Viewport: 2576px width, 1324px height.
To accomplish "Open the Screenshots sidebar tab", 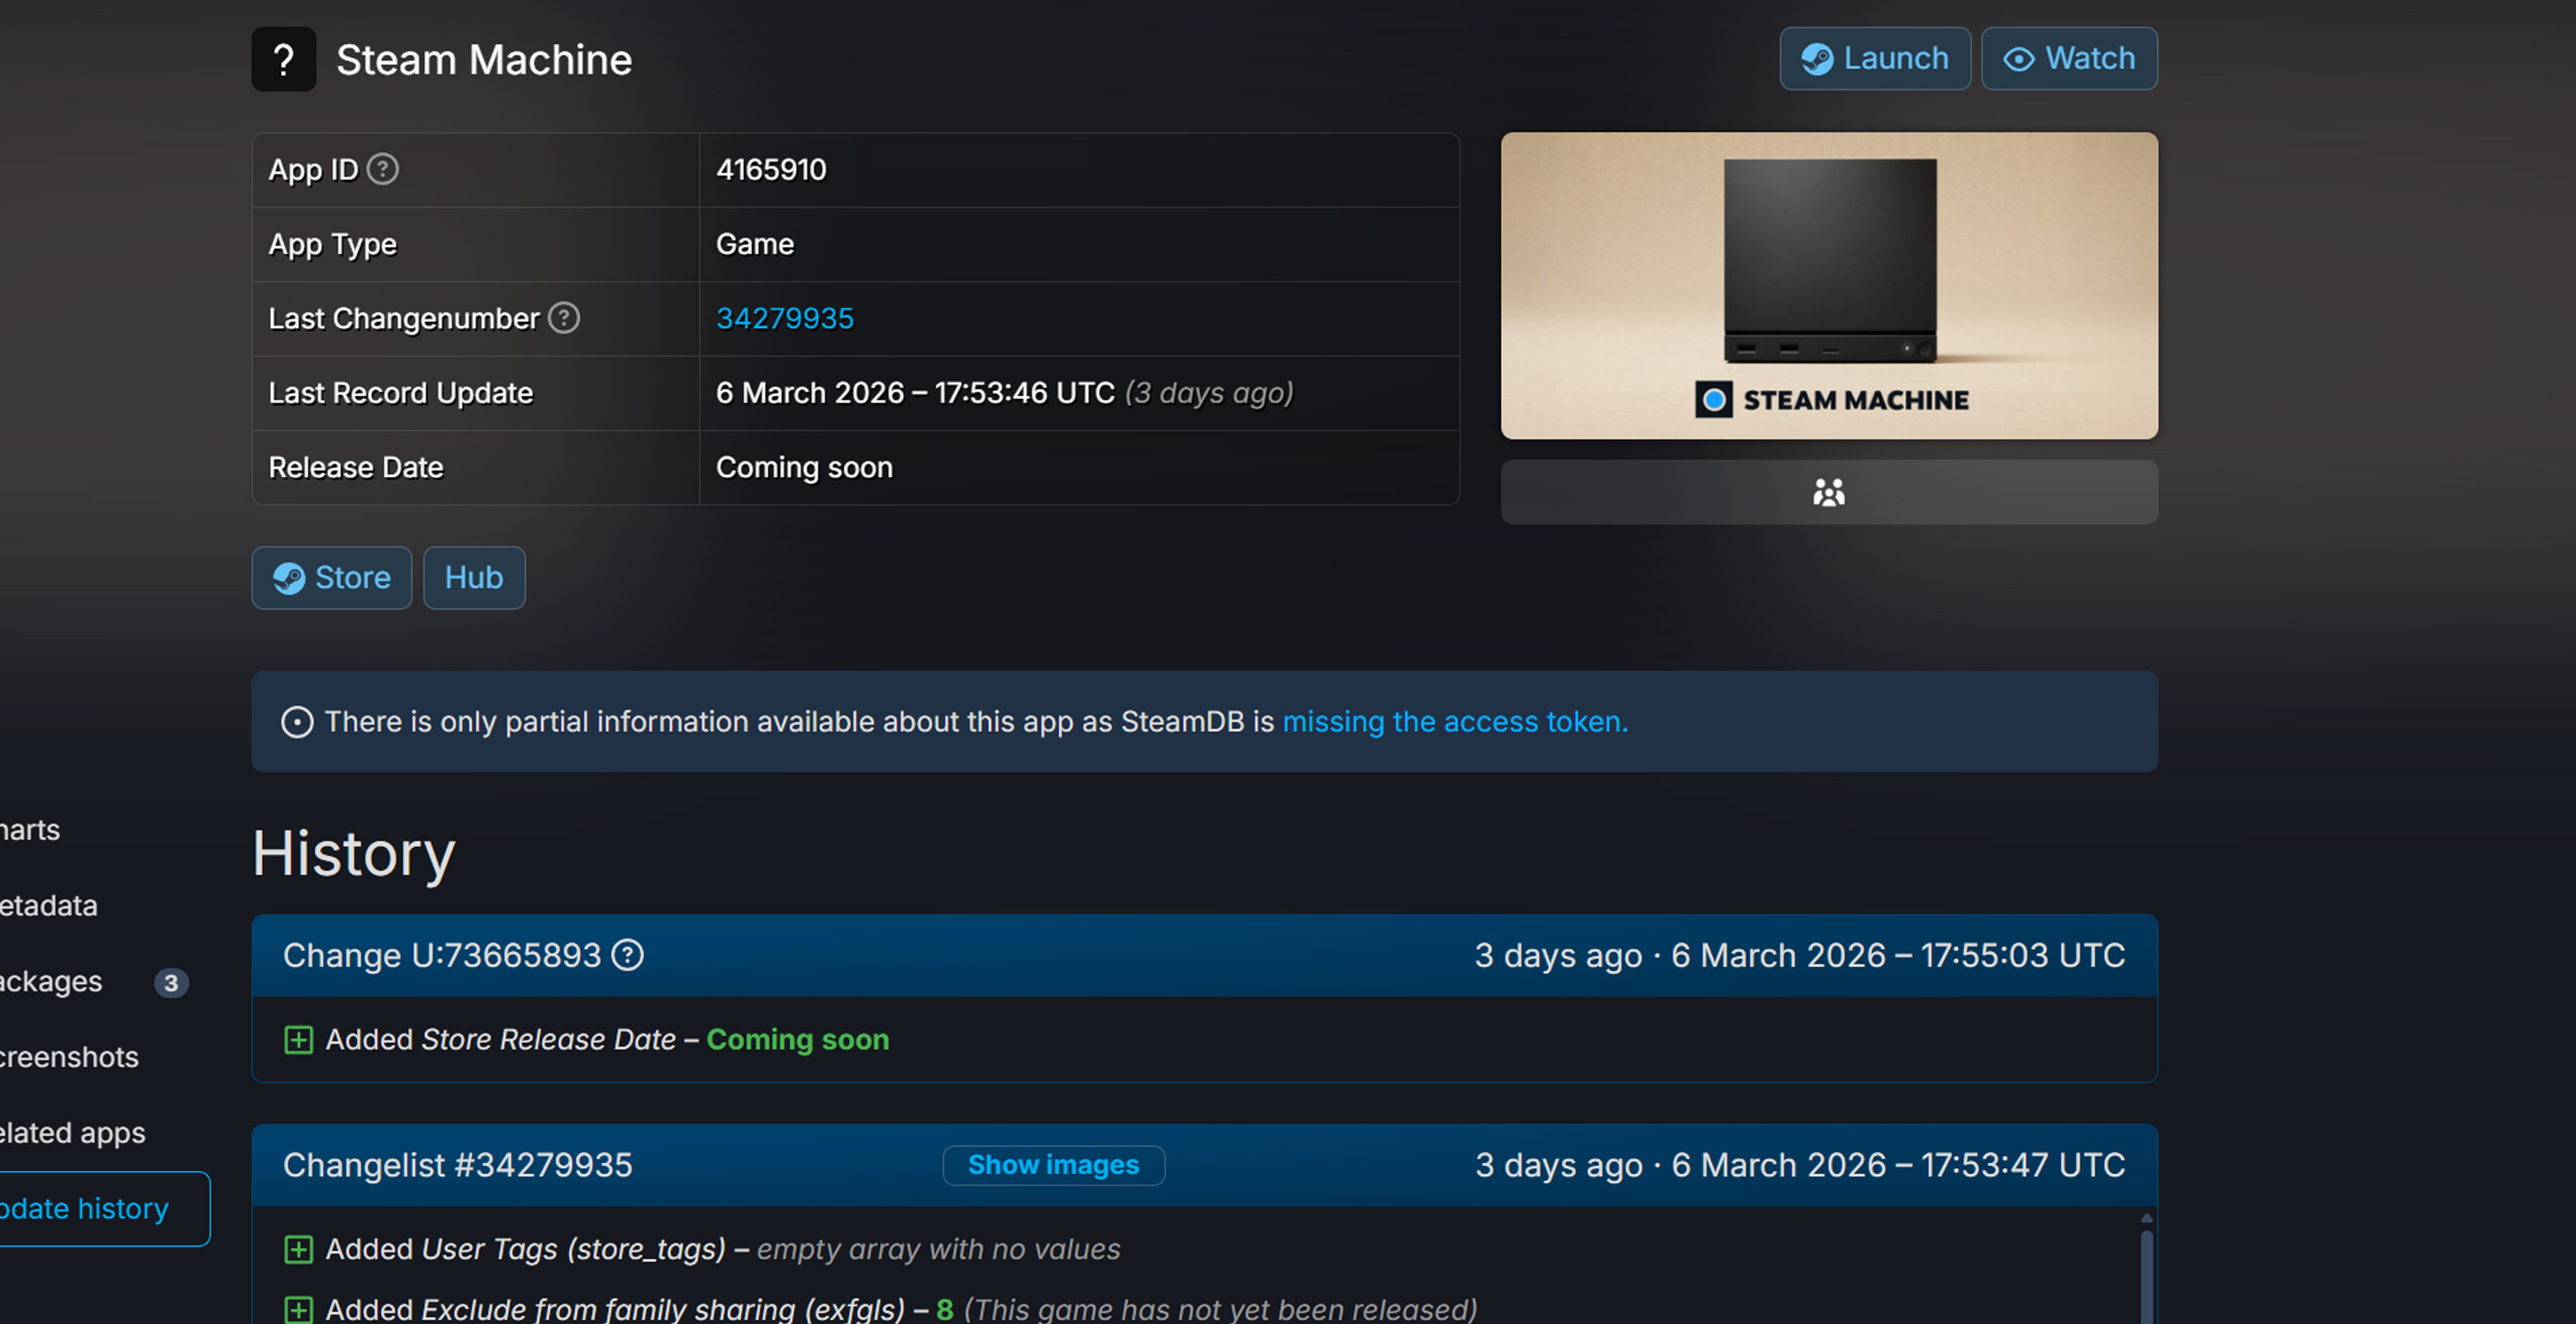I will 69,1057.
